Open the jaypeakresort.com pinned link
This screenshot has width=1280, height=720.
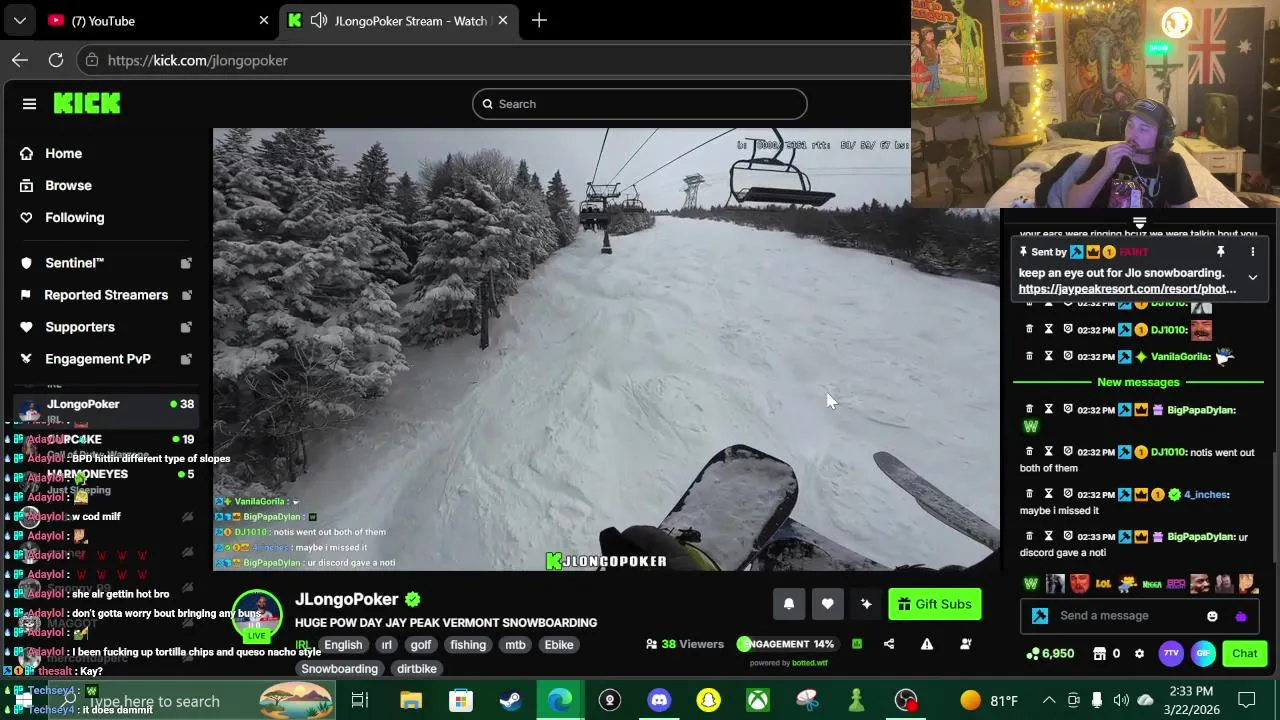(x=1127, y=289)
